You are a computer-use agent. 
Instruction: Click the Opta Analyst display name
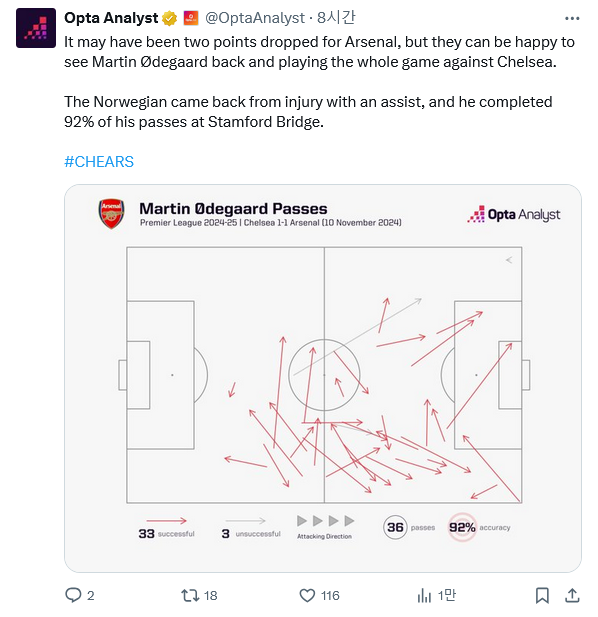pos(111,18)
